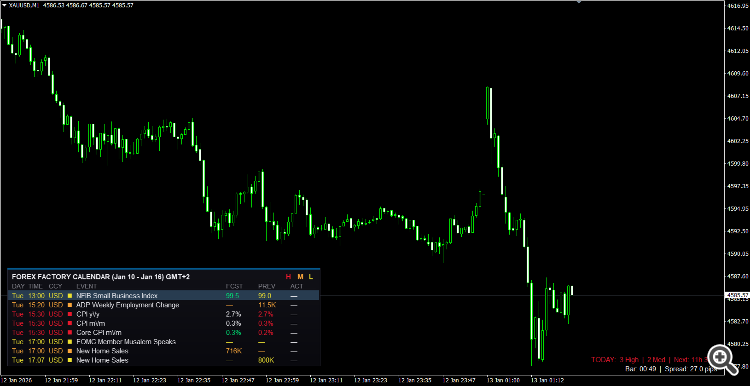Screen dimensions: 750x386
Task: Click the red impact square for CPI y/y
Action: coord(70,314)
